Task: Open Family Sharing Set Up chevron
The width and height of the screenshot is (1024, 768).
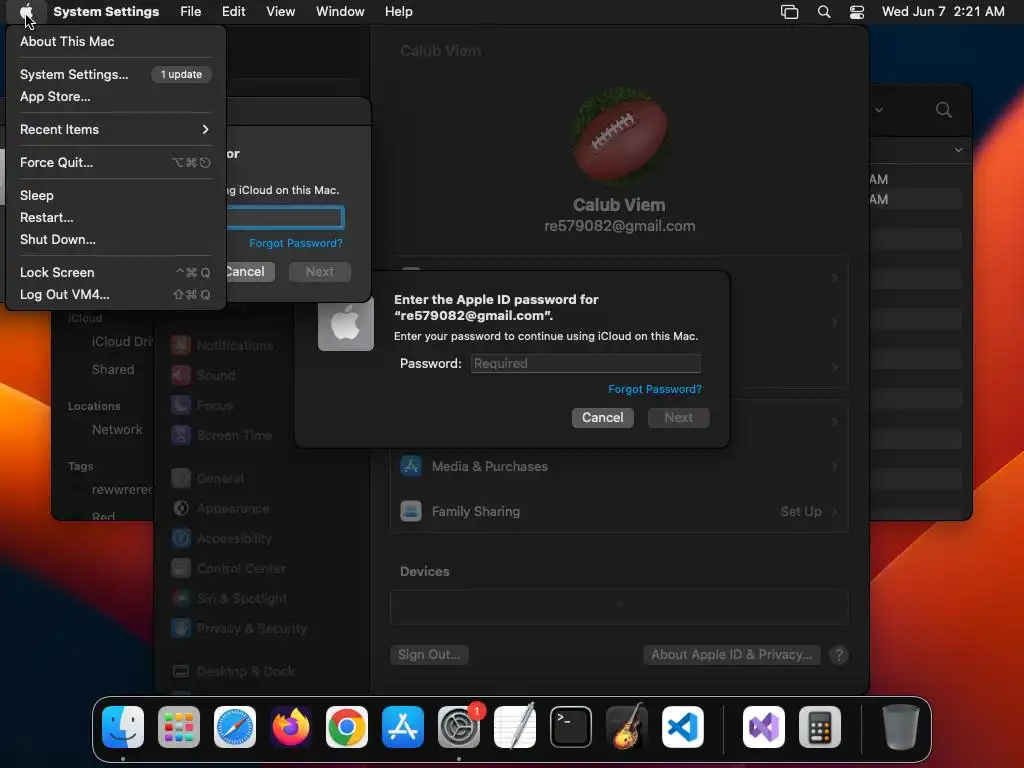Action: 835,511
